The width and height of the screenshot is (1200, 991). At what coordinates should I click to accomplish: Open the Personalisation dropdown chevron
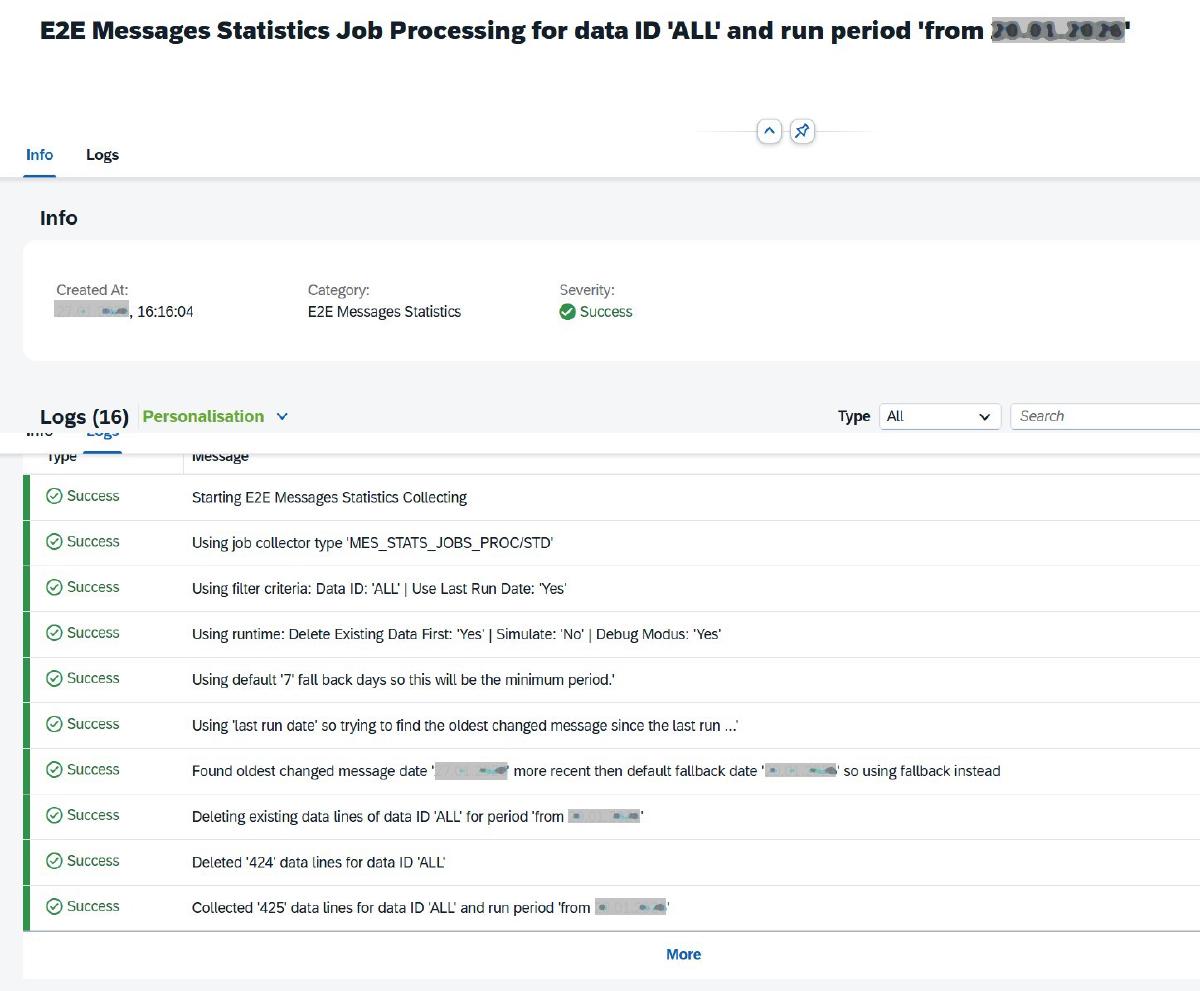pyautogui.click(x=282, y=417)
